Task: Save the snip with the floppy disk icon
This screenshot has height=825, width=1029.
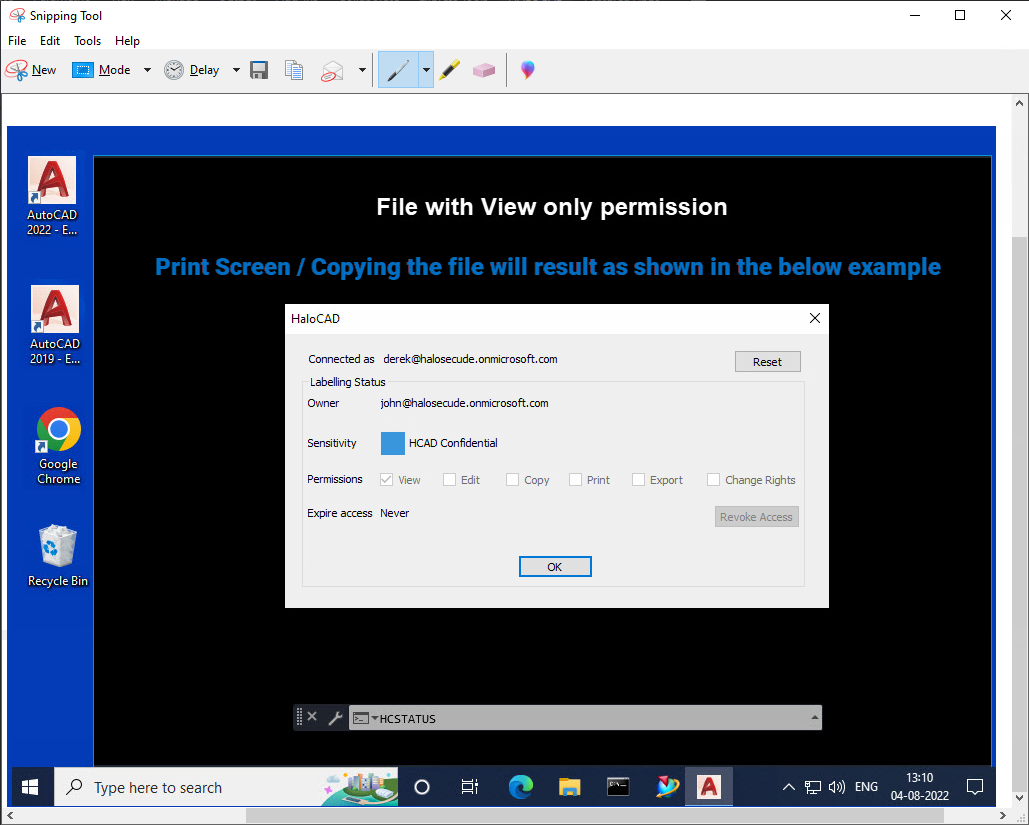Action: click(x=259, y=70)
